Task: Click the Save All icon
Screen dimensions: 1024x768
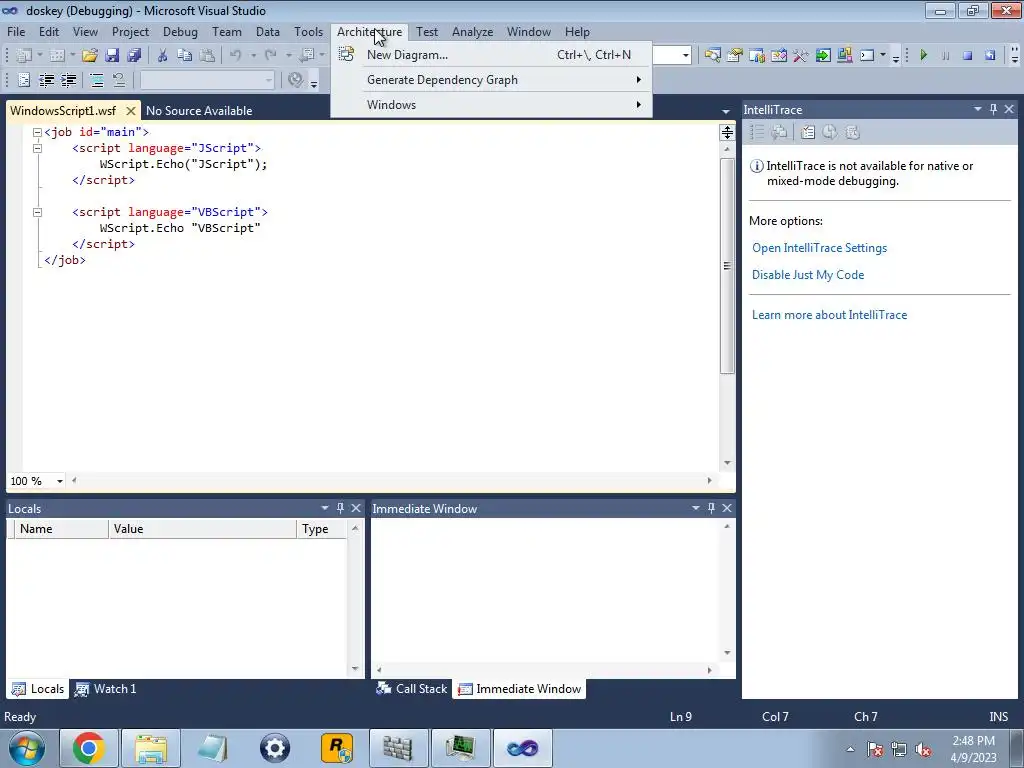Action: coord(134,56)
